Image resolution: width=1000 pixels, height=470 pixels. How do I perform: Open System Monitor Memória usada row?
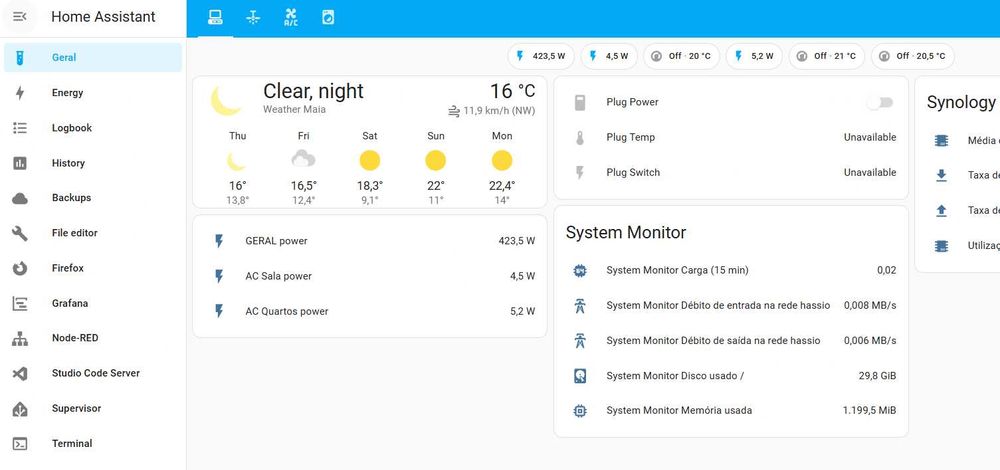pyautogui.click(x=731, y=411)
